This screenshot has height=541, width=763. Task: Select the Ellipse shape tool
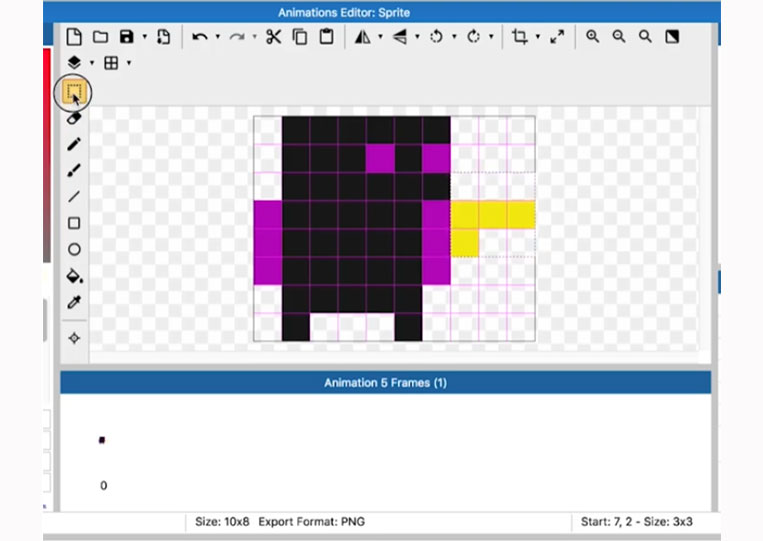74,250
